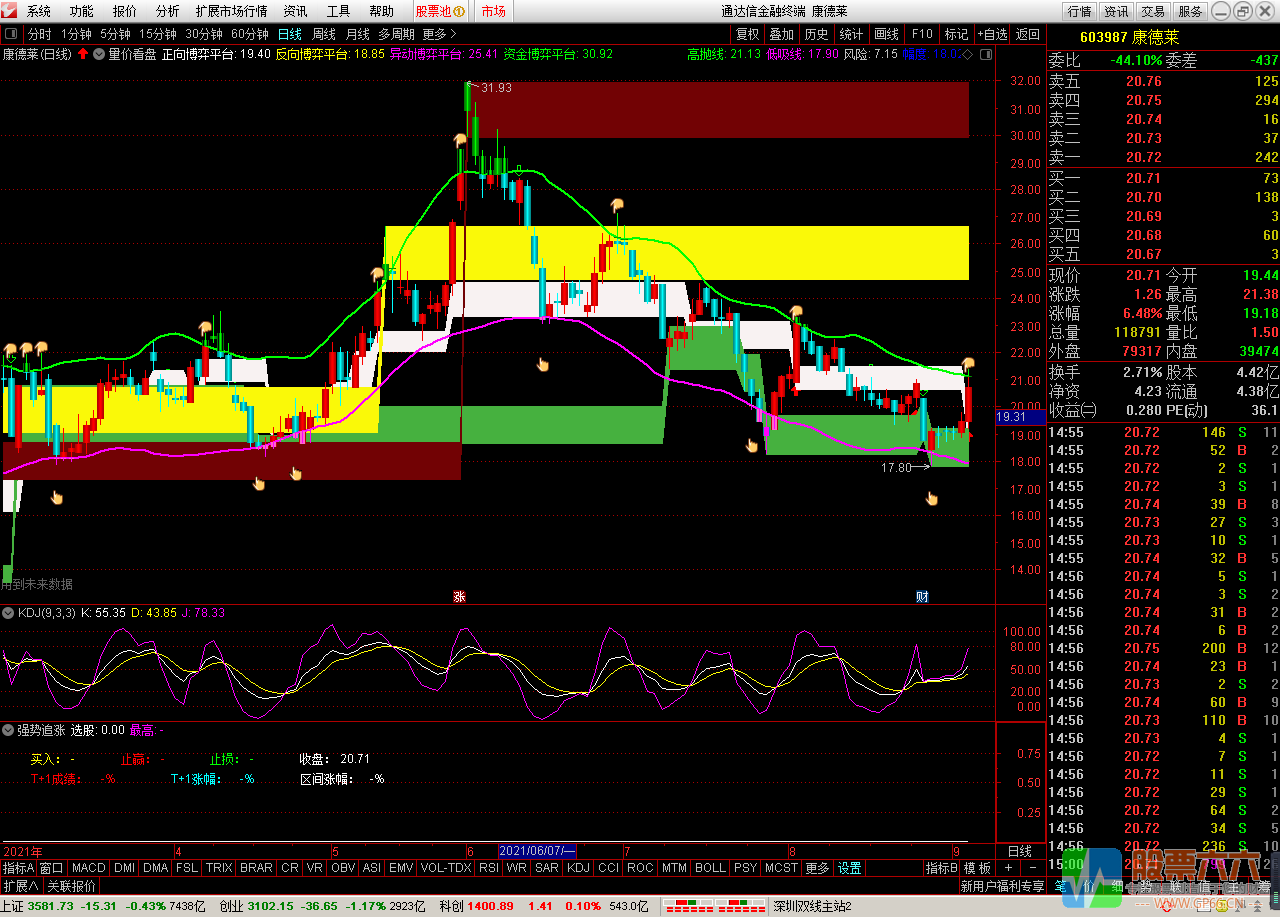The height and width of the screenshot is (918, 1280).
Task: Select the KDJ tab in the indicator bar
Action: 578,868
